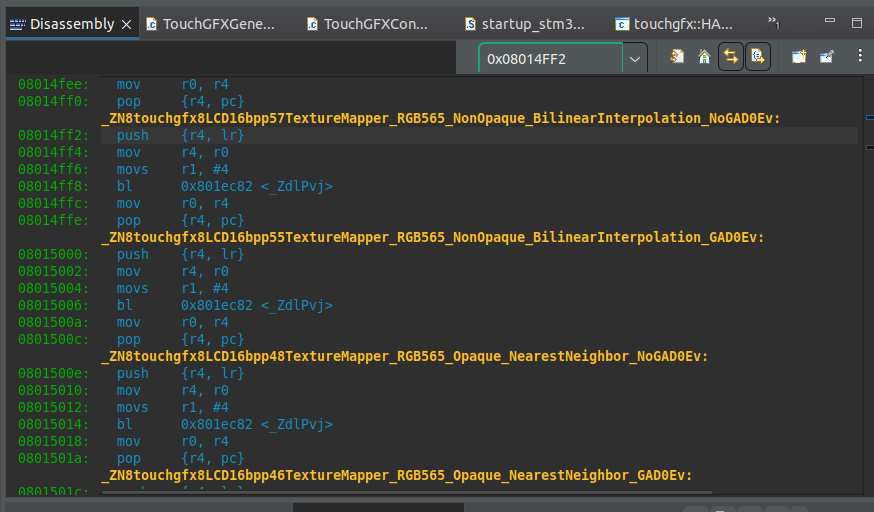Click the horizontal scrollbar of the disassembly
Viewport: 874px width, 512px height.
407,493
